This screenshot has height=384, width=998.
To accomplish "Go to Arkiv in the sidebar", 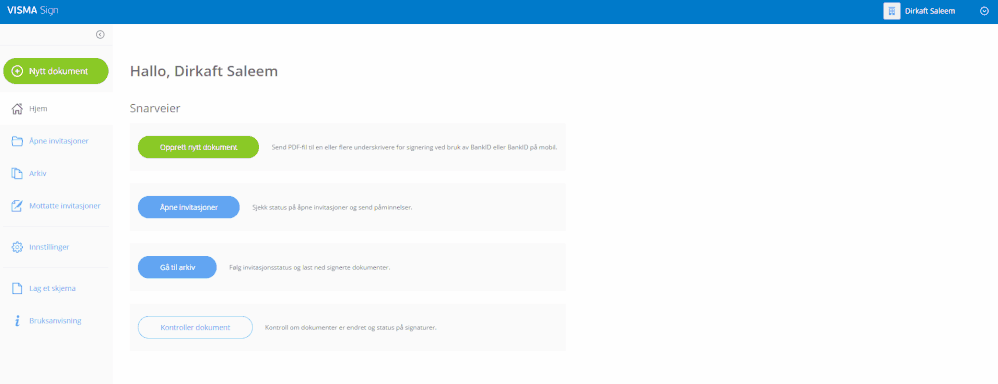I will coord(57,174).
